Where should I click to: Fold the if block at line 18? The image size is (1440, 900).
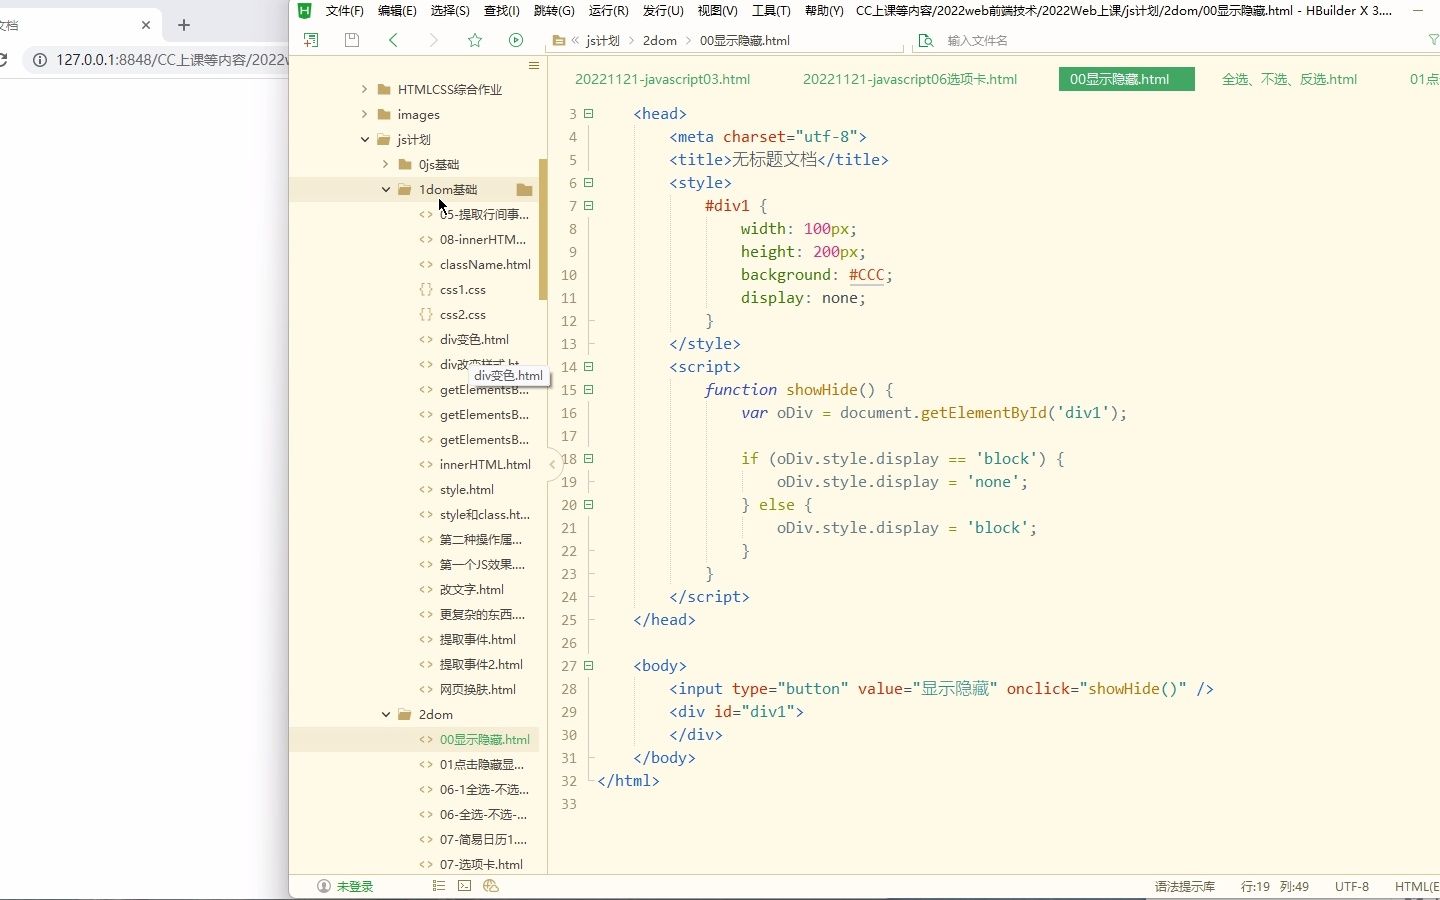pyautogui.click(x=589, y=459)
